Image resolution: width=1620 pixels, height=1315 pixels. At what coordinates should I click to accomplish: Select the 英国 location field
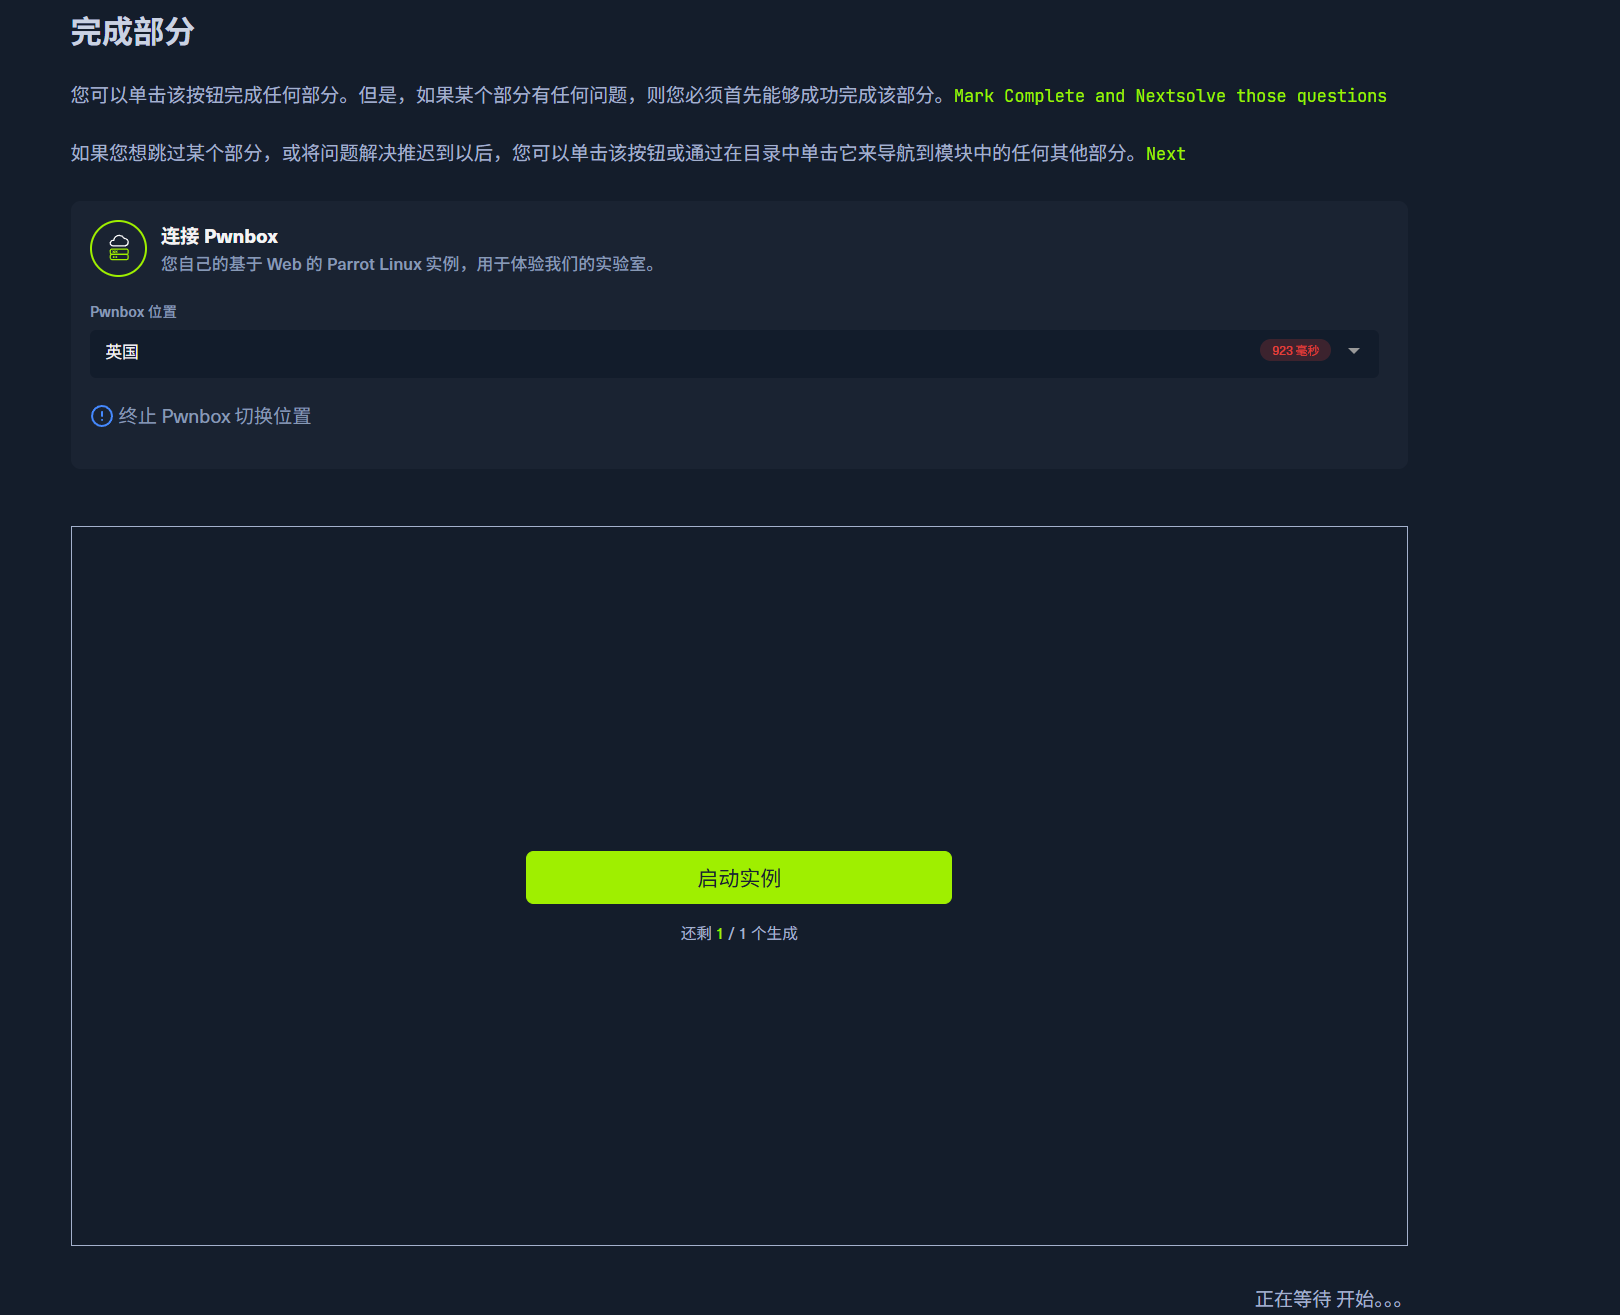click(734, 353)
